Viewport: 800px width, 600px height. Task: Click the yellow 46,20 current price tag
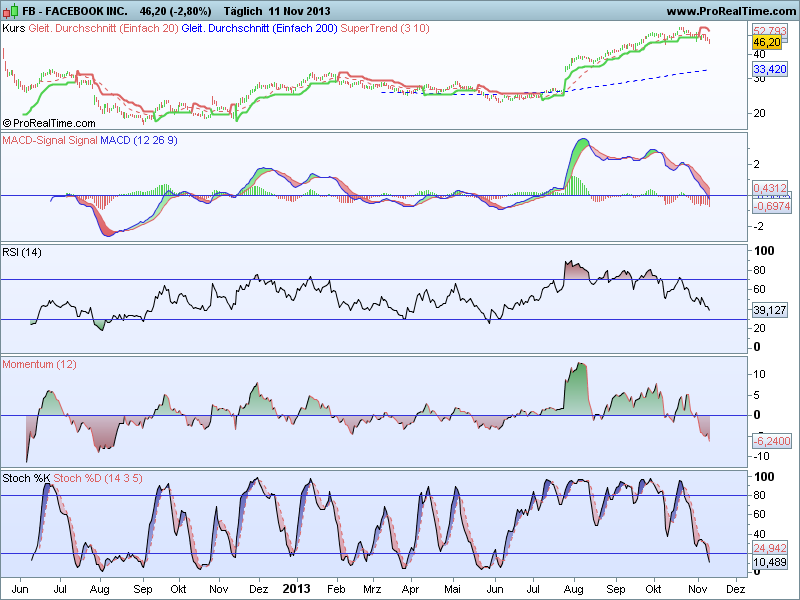click(x=767, y=42)
